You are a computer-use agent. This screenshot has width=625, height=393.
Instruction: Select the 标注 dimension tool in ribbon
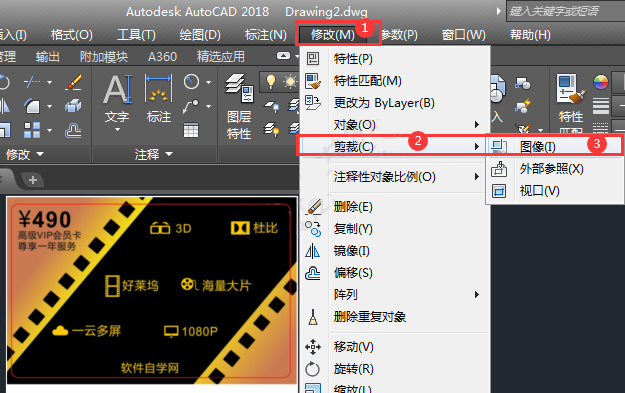pos(159,98)
